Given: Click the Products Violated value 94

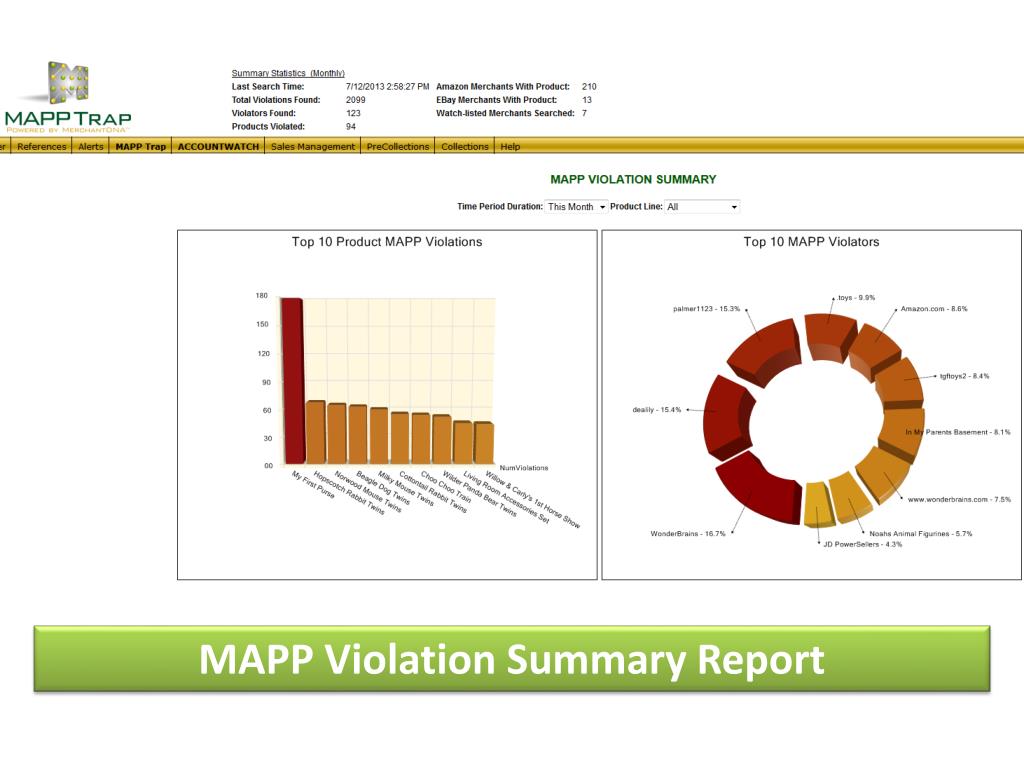Looking at the screenshot, I should coord(351,127).
